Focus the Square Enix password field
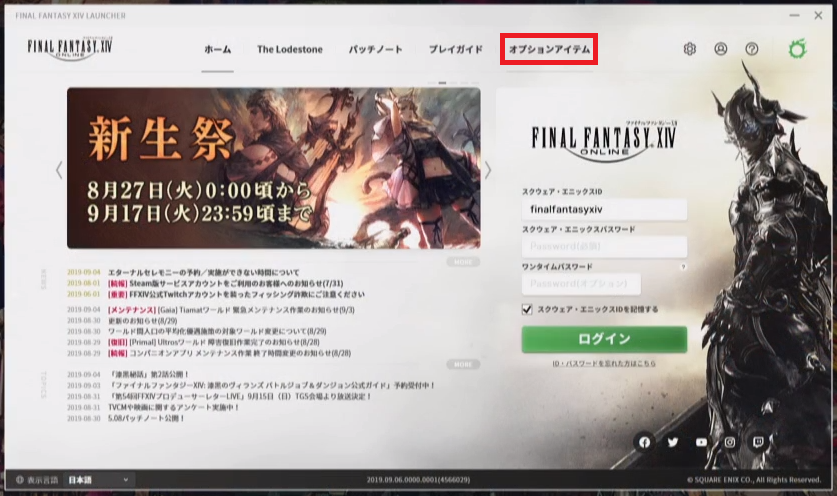 pos(604,247)
